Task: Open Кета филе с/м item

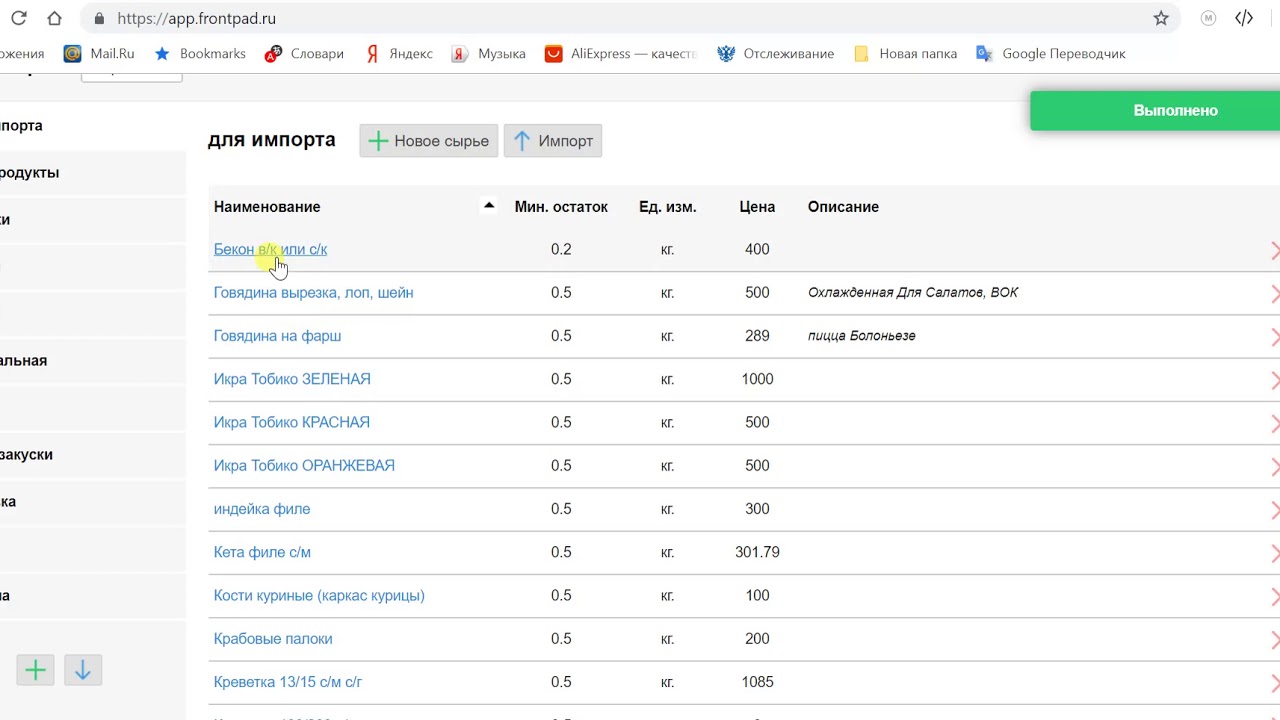Action: 262,552
